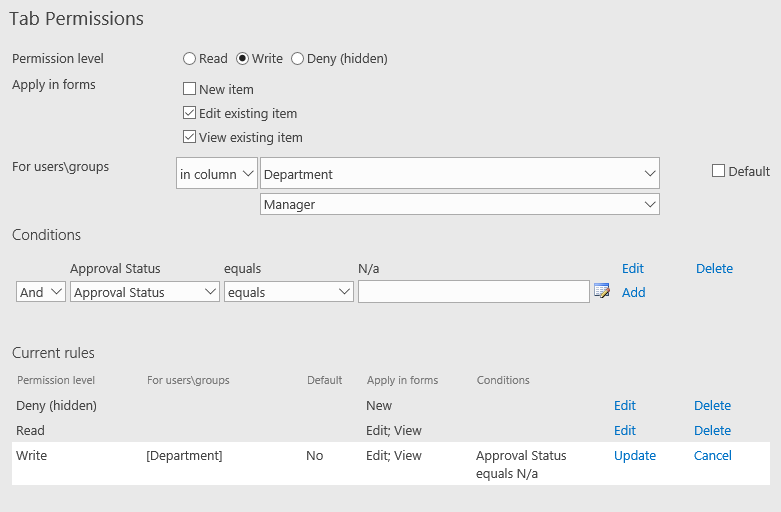Edit the Approval Status condition
This screenshot has height=512, width=781.
click(633, 268)
